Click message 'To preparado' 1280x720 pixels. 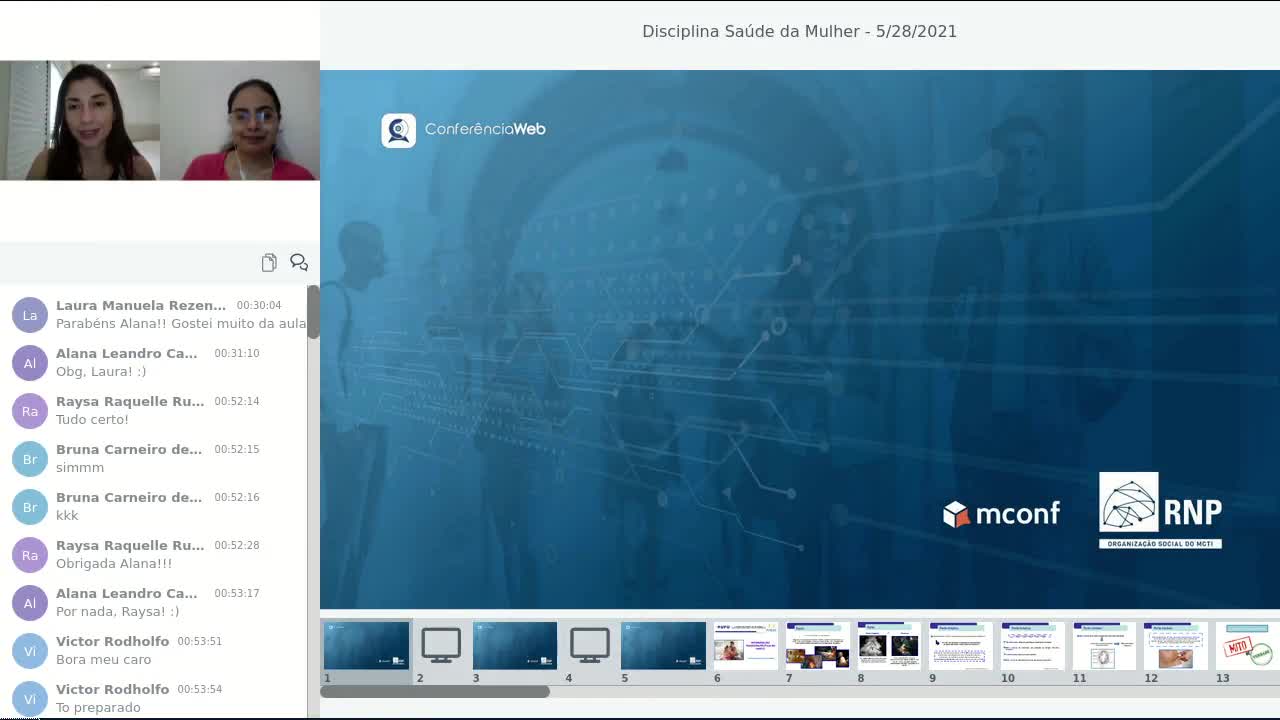(98, 708)
